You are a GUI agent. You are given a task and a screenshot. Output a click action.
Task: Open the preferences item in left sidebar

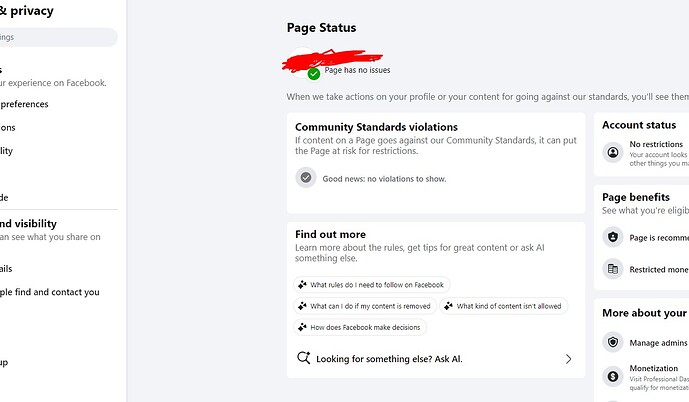point(24,104)
